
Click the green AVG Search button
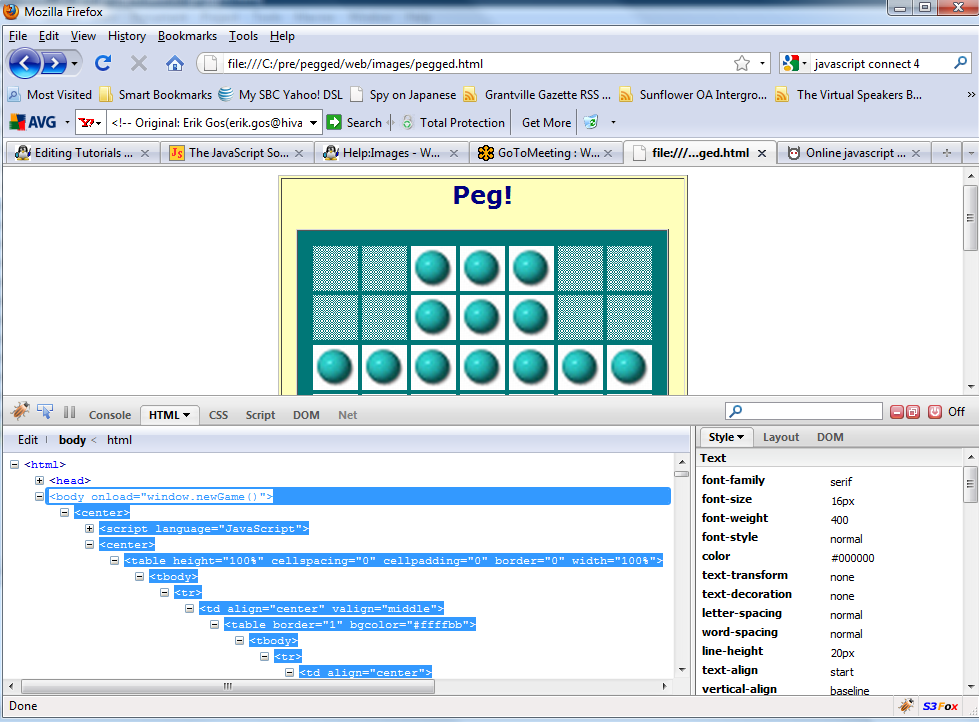pos(354,122)
